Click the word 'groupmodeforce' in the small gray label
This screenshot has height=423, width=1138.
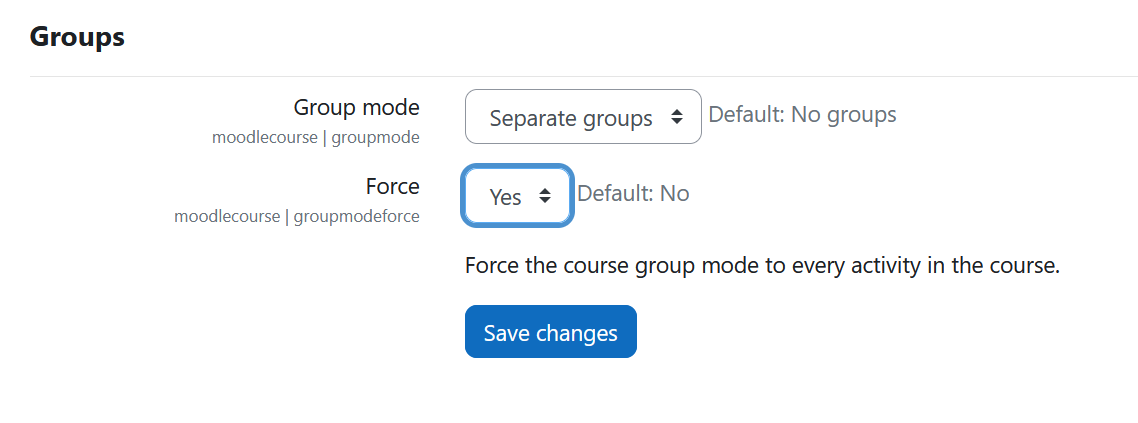pyautogui.click(x=356, y=216)
